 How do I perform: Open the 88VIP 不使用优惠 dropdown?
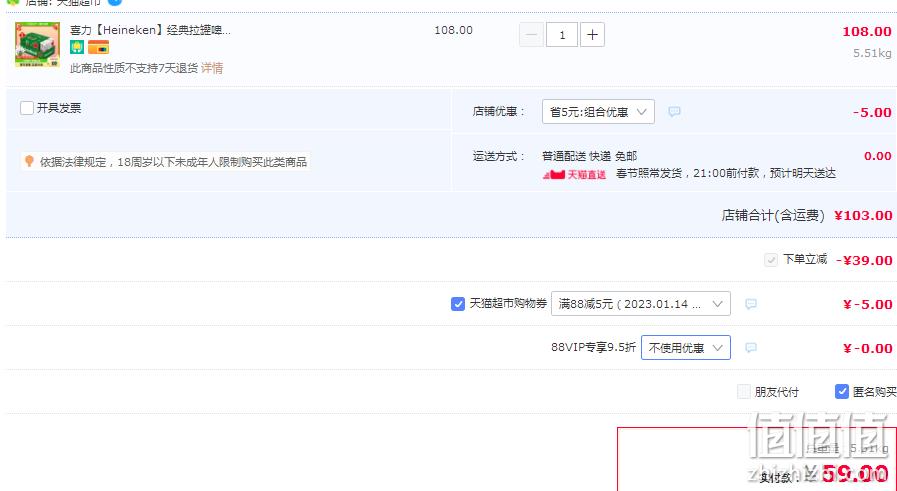[x=685, y=347]
